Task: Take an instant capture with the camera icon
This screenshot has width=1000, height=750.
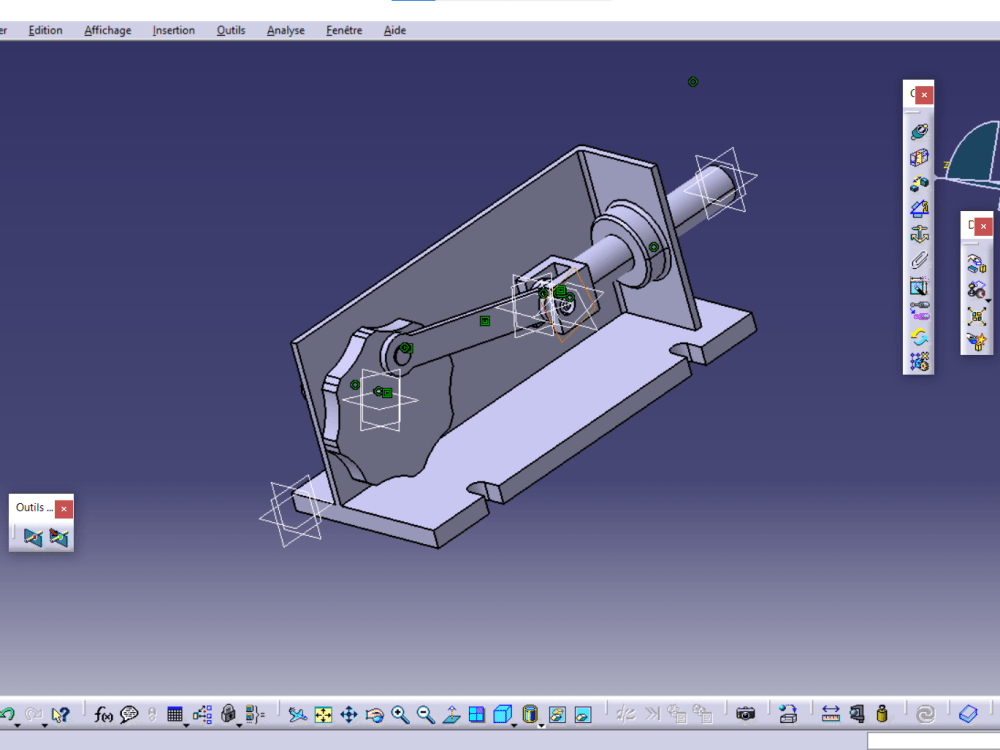Action: [x=745, y=714]
